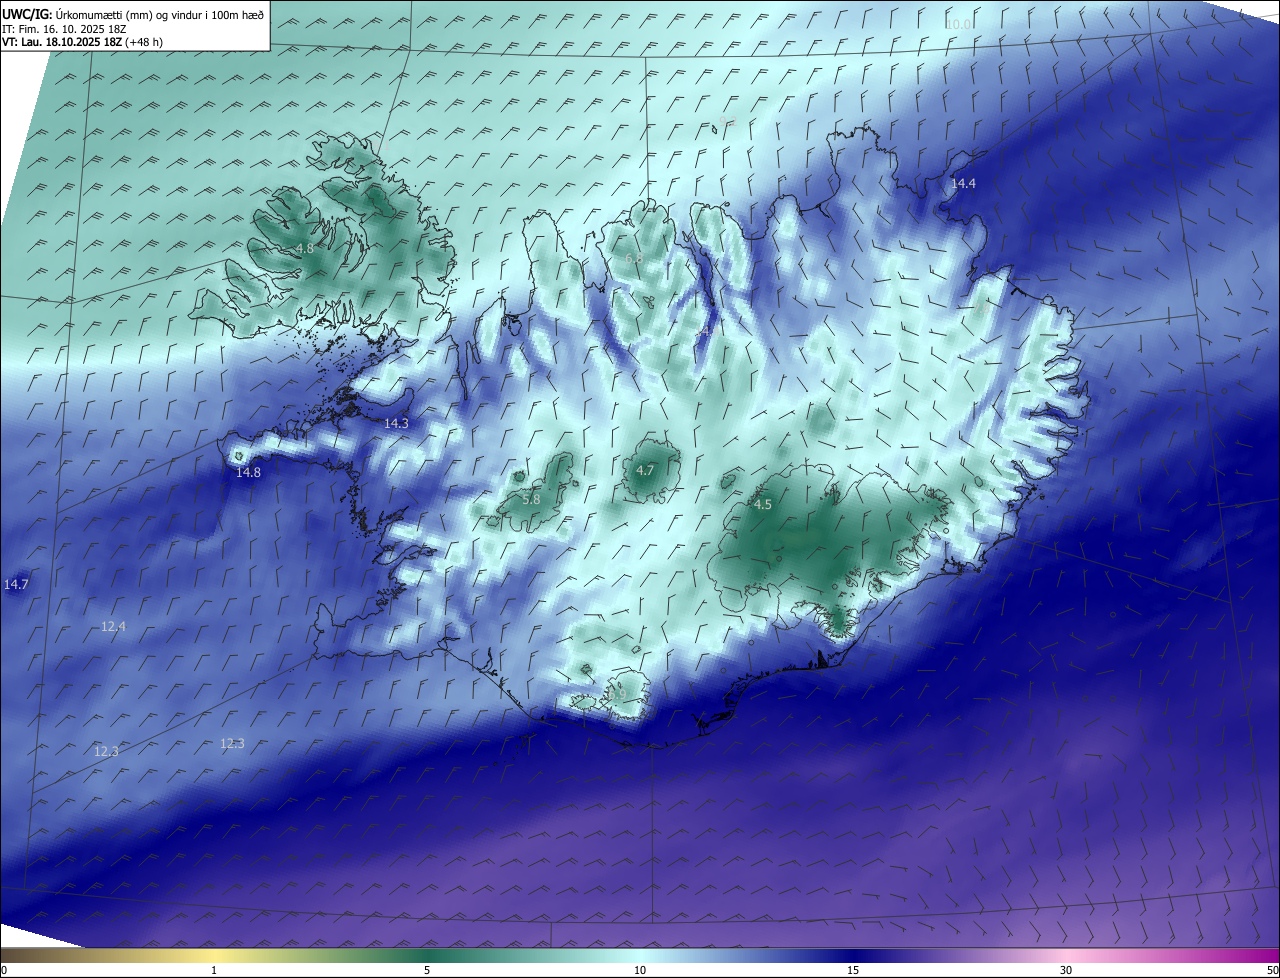
Task: Click the 4.5 value on Vatnajökull glacier
Action: point(762,505)
